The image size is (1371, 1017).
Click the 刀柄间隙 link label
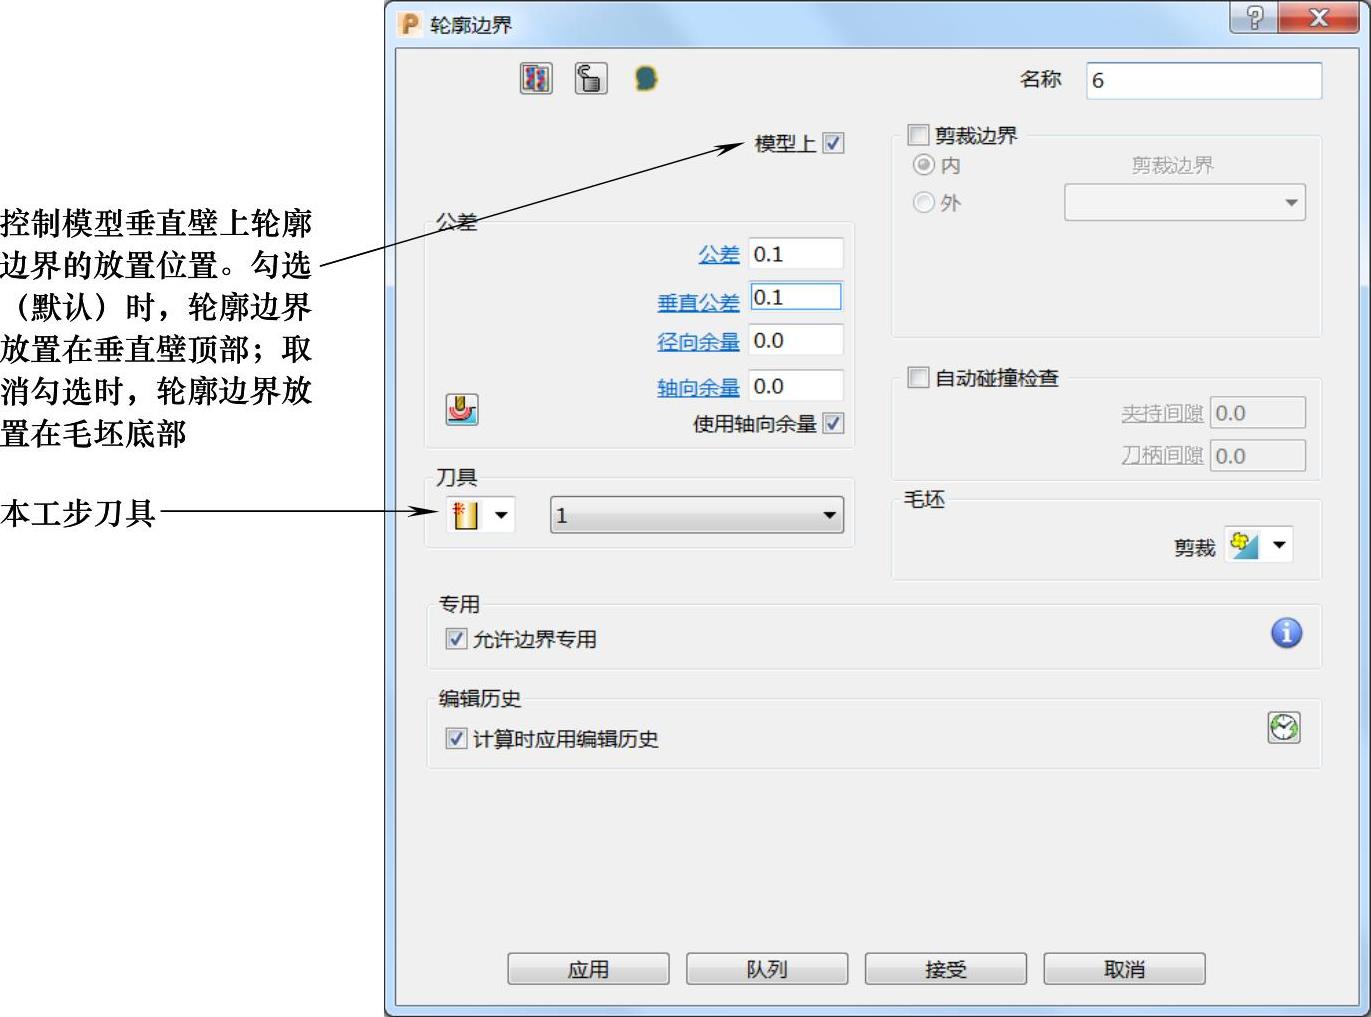click(1162, 456)
